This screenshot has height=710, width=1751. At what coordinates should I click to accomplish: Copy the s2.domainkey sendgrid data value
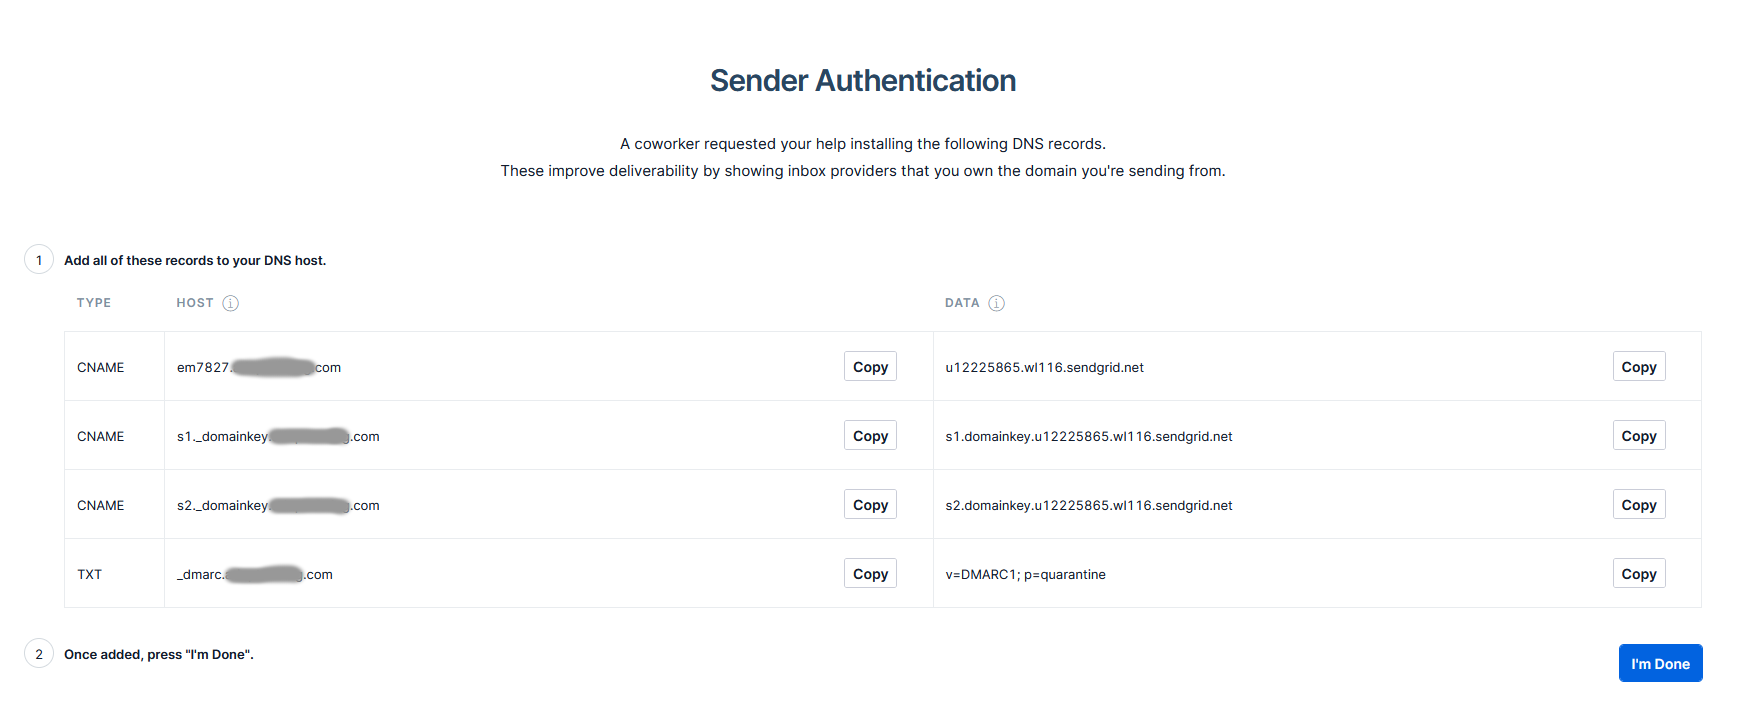coord(1638,505)
